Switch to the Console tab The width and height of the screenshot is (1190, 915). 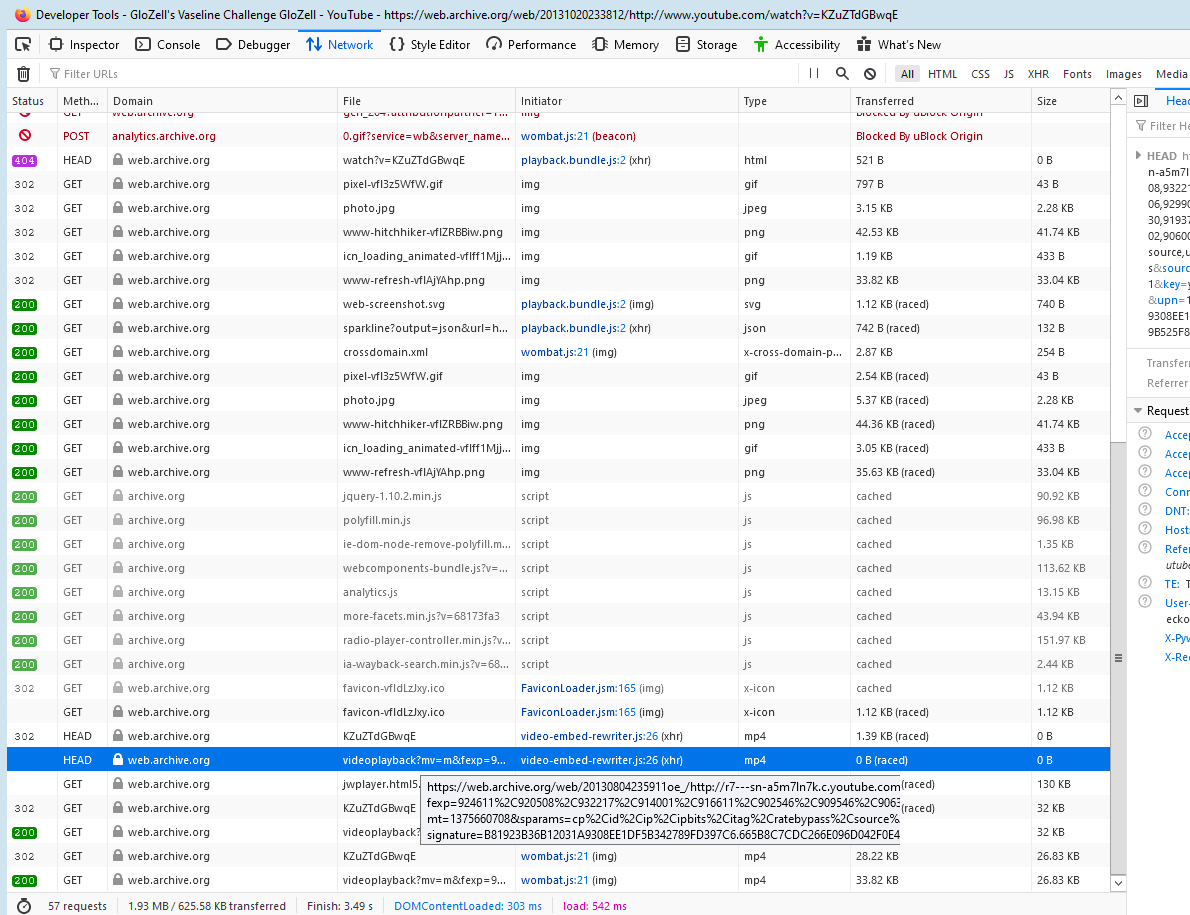pos(167,44)
